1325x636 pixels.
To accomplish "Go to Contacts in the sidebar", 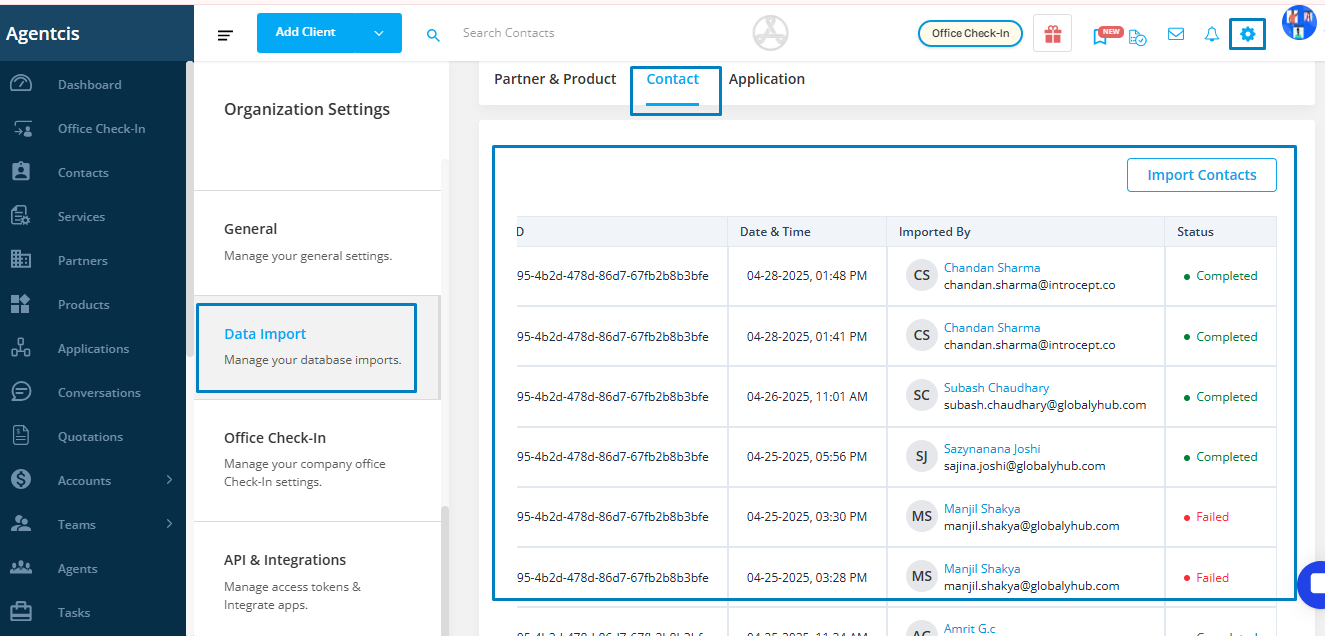I will pyautogui.click(x=83, y=173).
